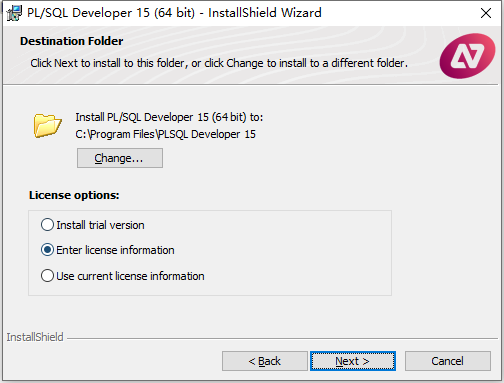Click the Allround Automations logo
Image resolution: width=504 pixels, height=383 pixels.
click(467, 56)
